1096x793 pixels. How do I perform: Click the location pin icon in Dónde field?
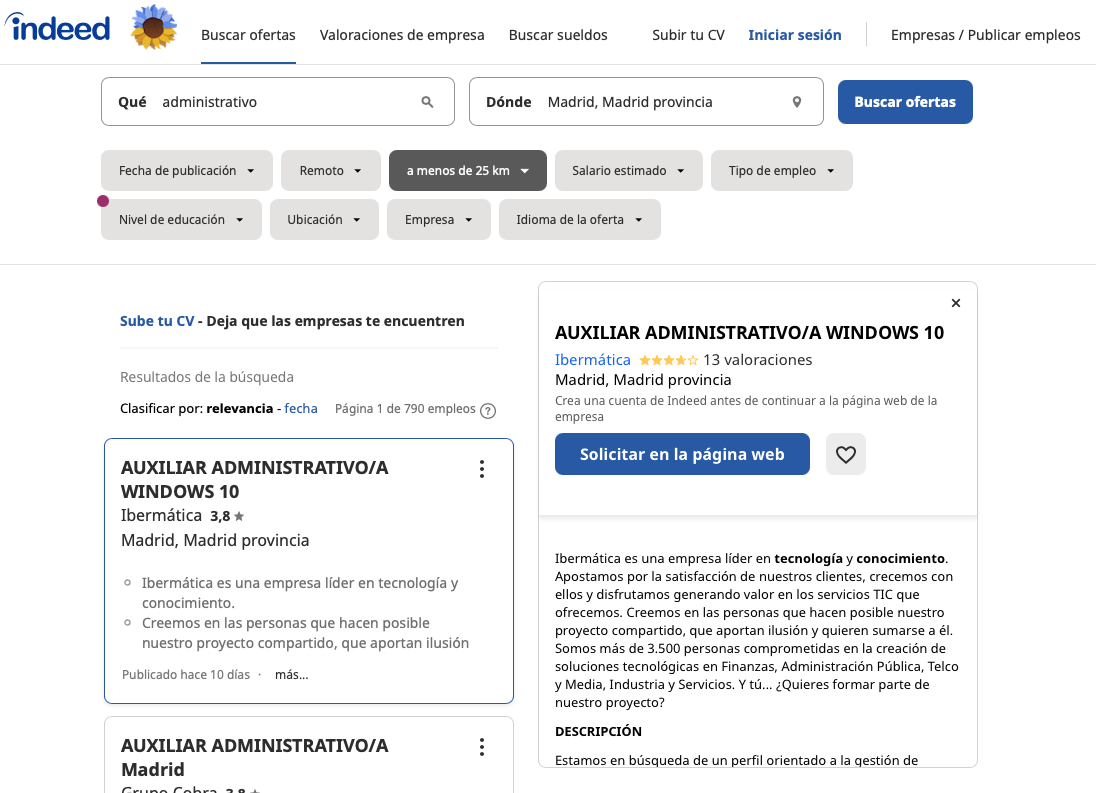coord(797,102)
